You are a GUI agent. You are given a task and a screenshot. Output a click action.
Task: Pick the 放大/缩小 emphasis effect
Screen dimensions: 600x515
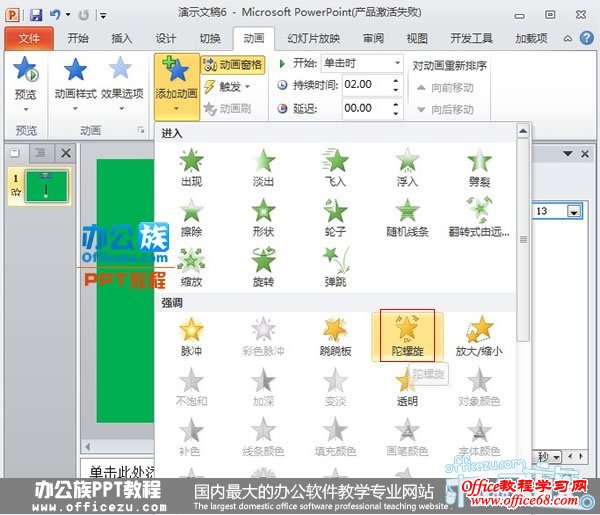(478, 335)
